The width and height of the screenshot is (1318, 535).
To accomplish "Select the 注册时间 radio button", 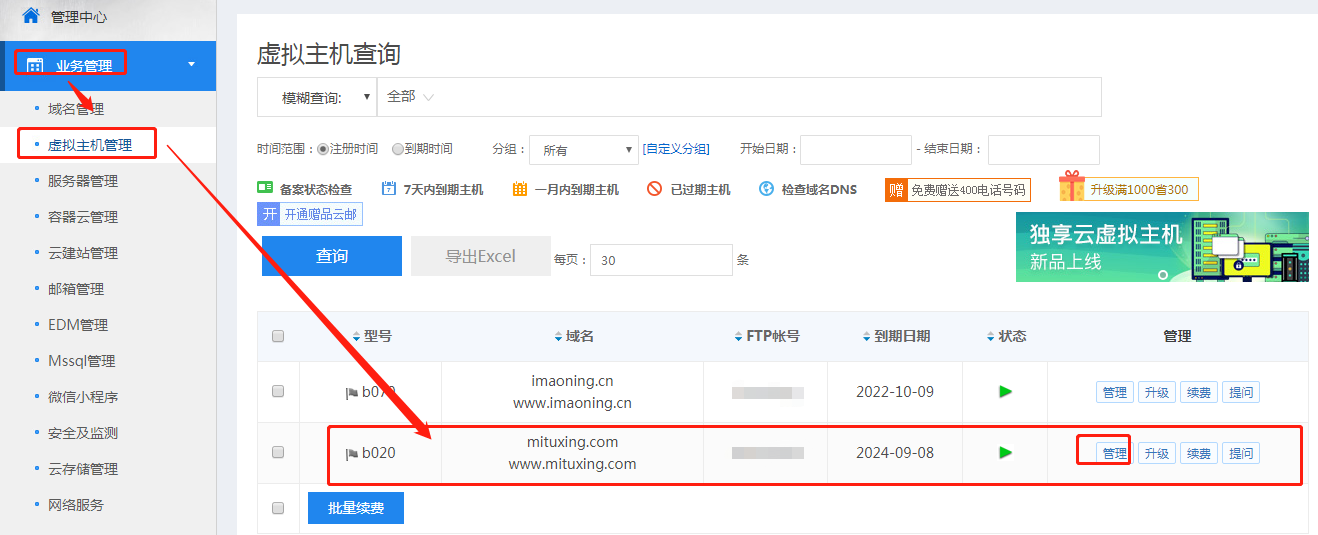I will [323, 149].
